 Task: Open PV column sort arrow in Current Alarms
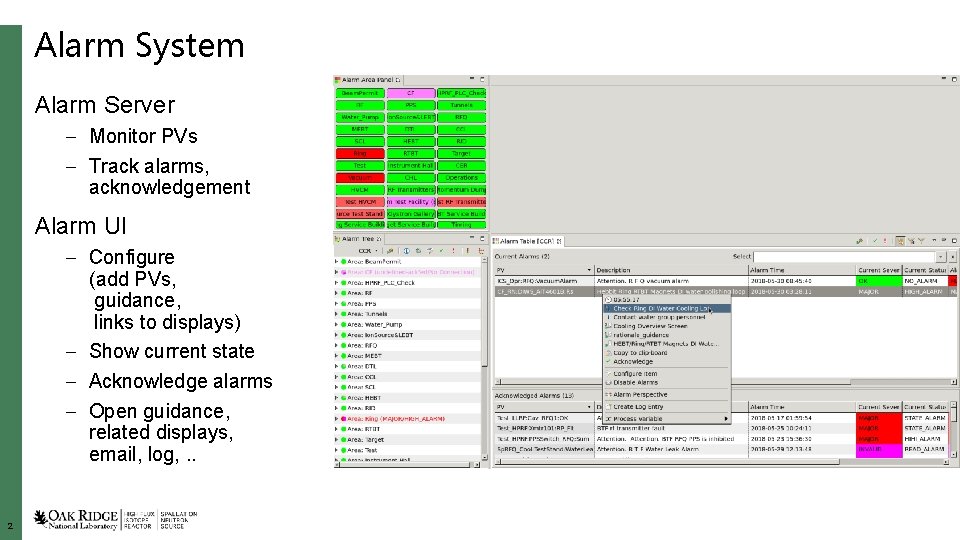(589, 270)
